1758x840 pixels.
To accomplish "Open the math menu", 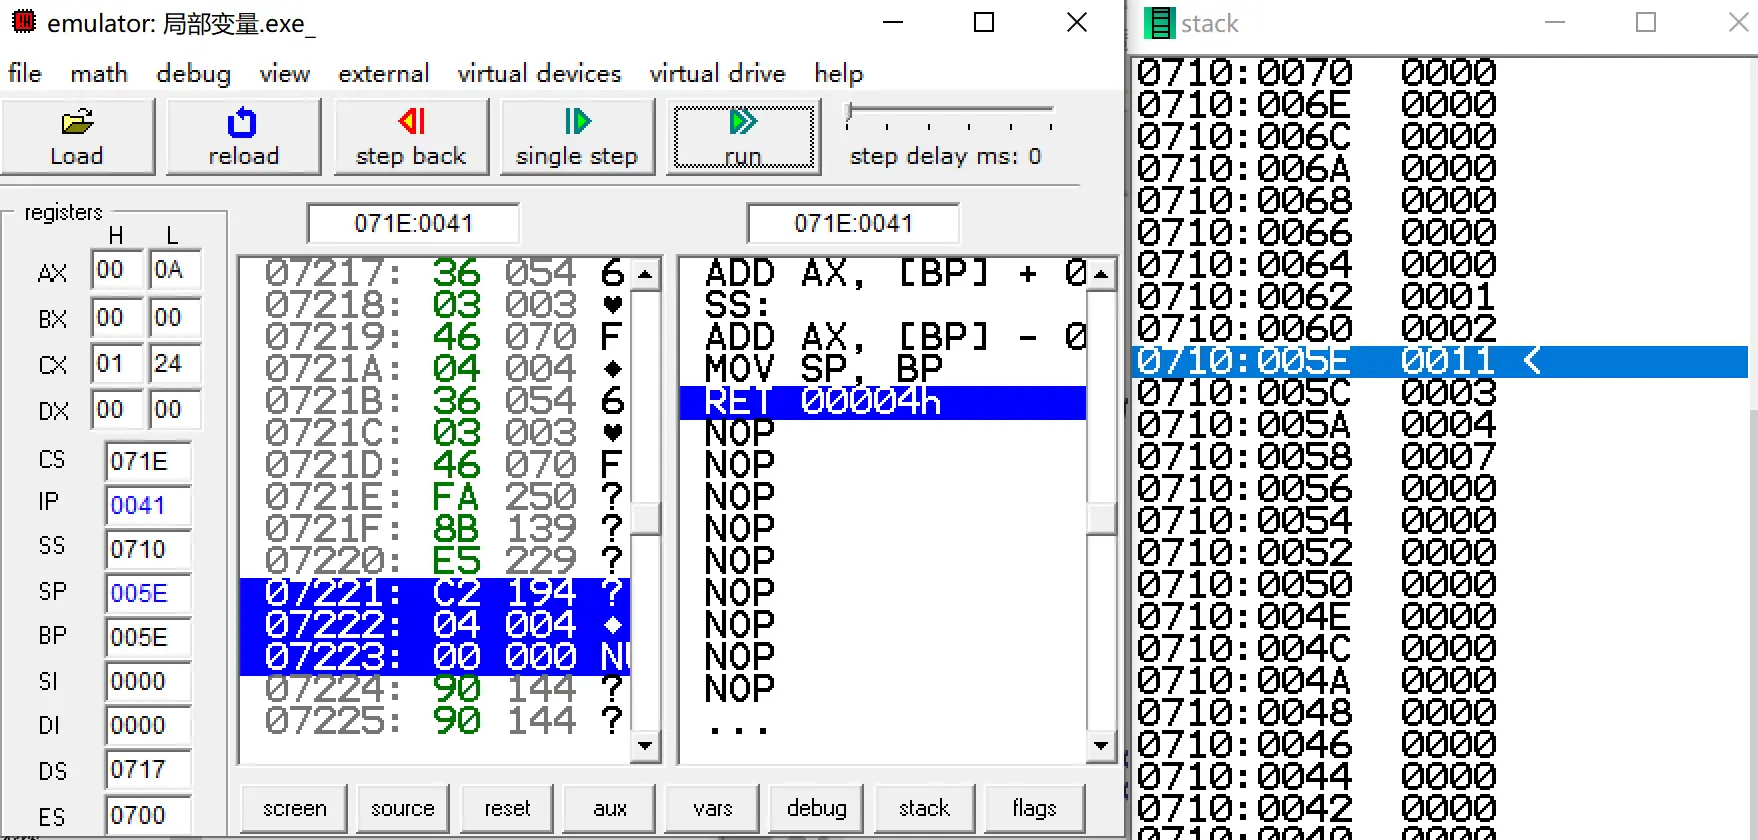I will 99,73.
